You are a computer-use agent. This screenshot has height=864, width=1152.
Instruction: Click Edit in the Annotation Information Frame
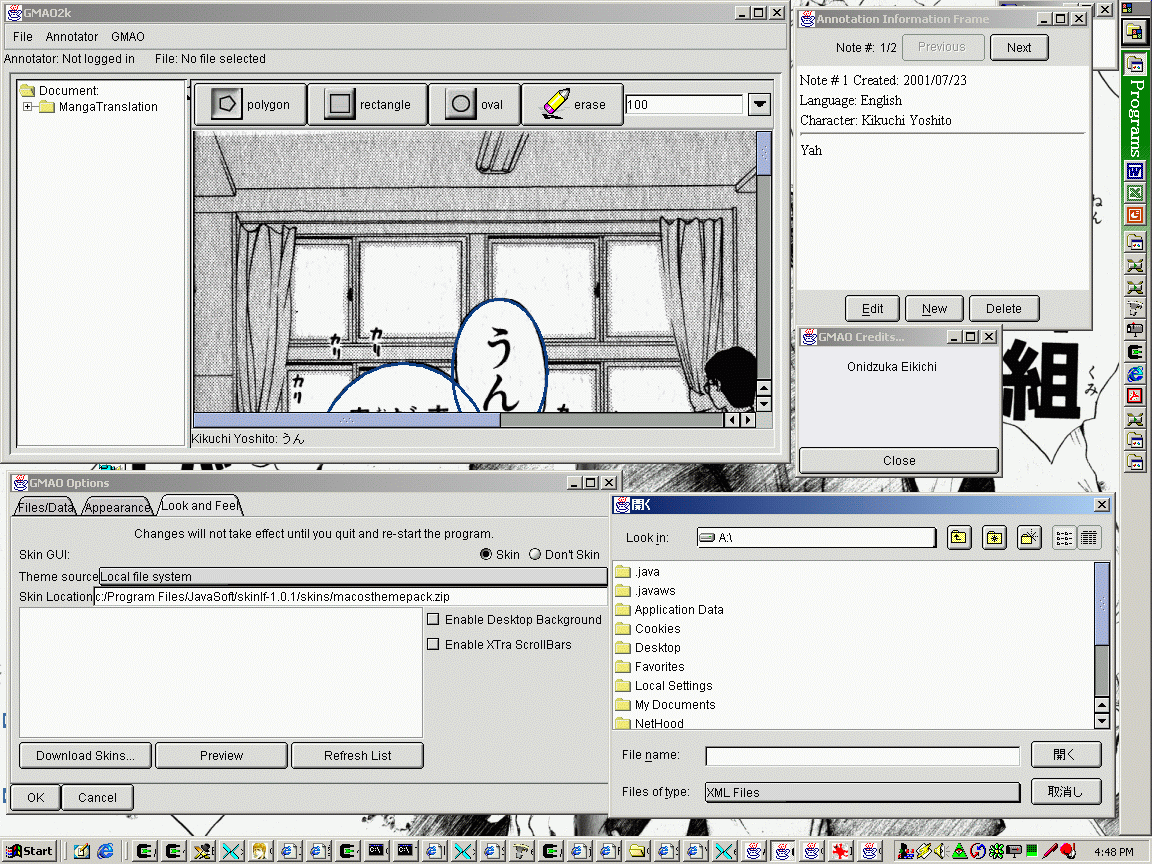(872, 309)
